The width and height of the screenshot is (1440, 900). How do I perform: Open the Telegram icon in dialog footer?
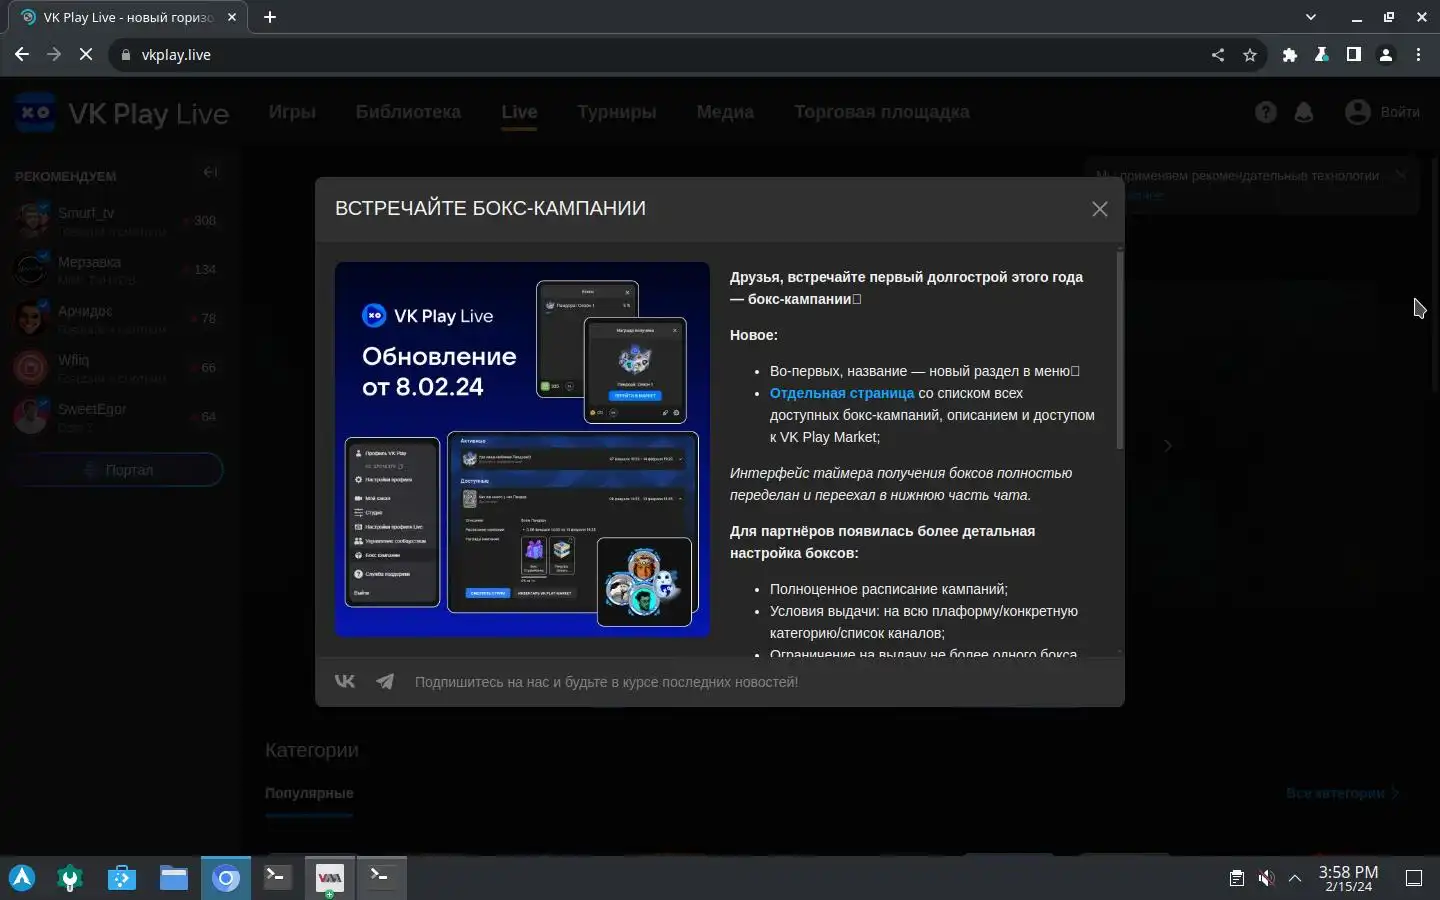tap(385, 681)
